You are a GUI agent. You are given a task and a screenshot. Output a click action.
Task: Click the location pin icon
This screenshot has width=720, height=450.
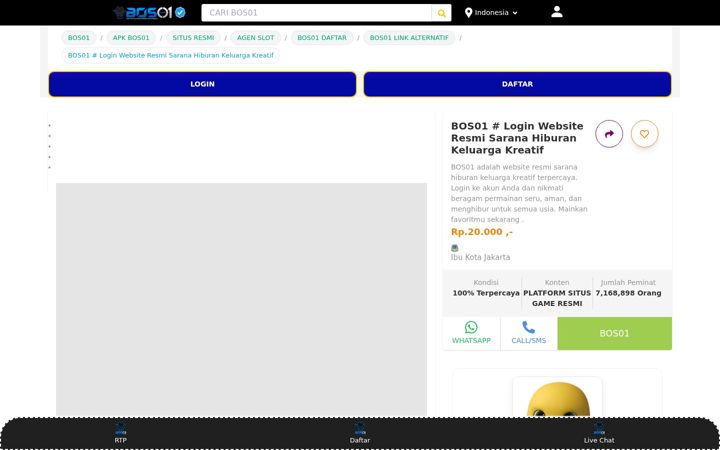[468, 13]
